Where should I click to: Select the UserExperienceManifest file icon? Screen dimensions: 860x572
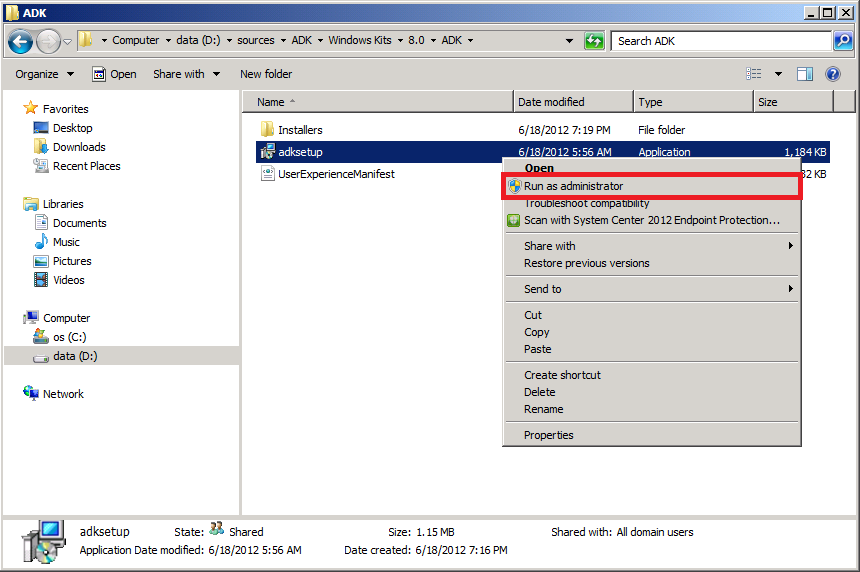267,174
